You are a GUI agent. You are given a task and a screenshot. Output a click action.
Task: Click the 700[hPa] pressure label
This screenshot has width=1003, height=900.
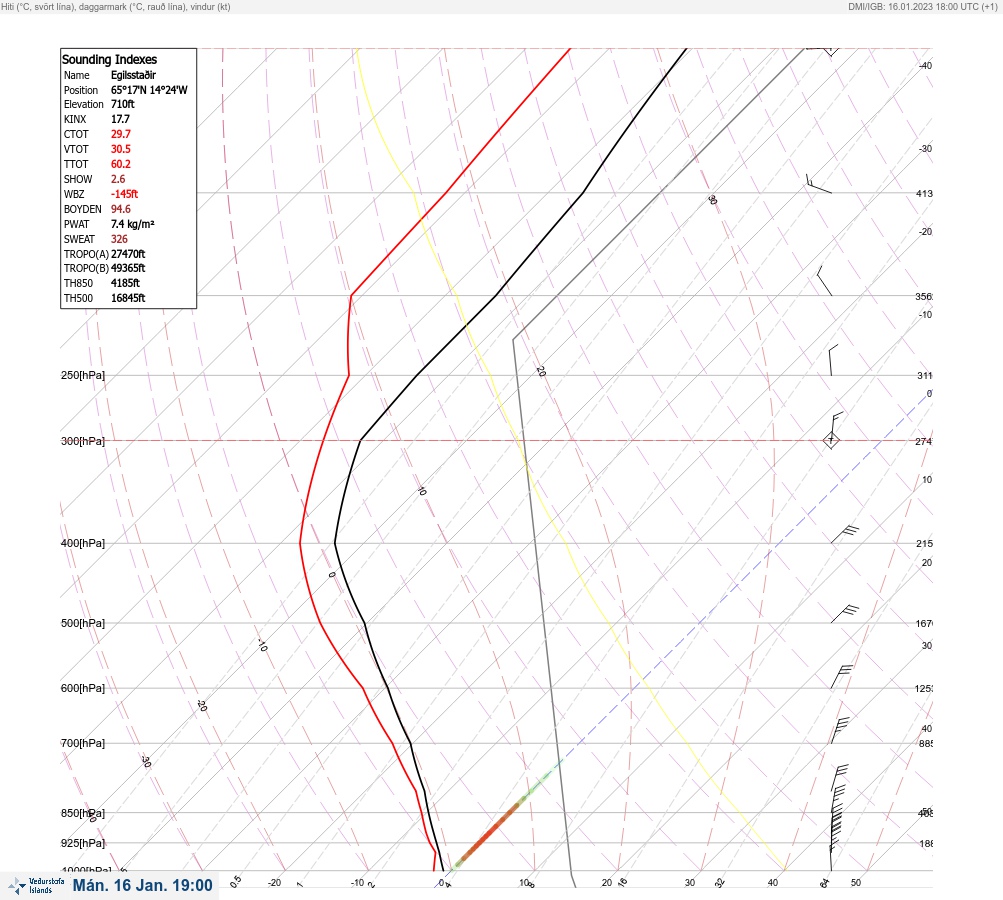(x=83, y=743)
